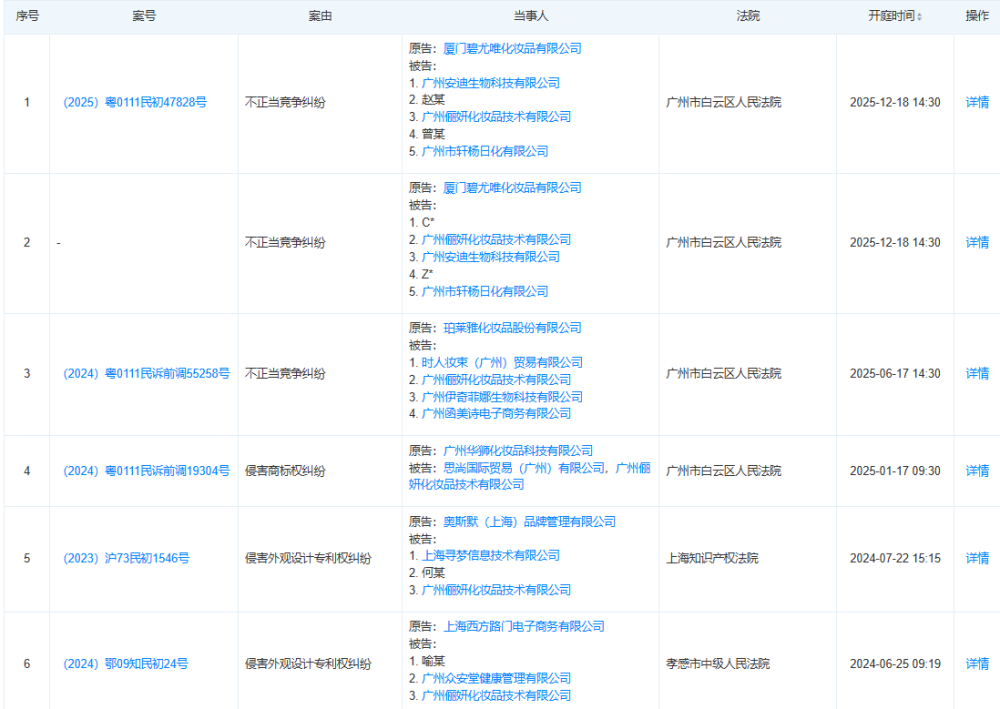Click 详情 for the last visible case
The width and height of the screenshot is (1000, 709).
[x=977, y=662]
